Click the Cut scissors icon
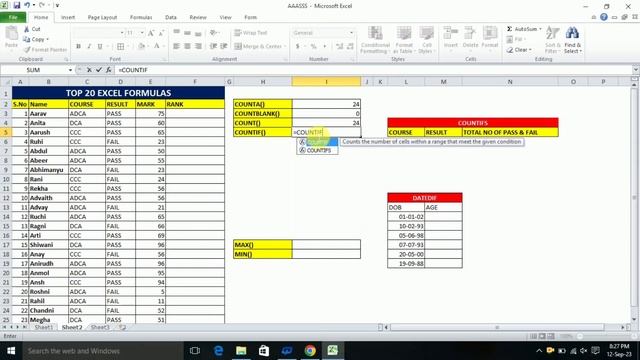Viewport: 640px width, 360px height. coord(27,29)
